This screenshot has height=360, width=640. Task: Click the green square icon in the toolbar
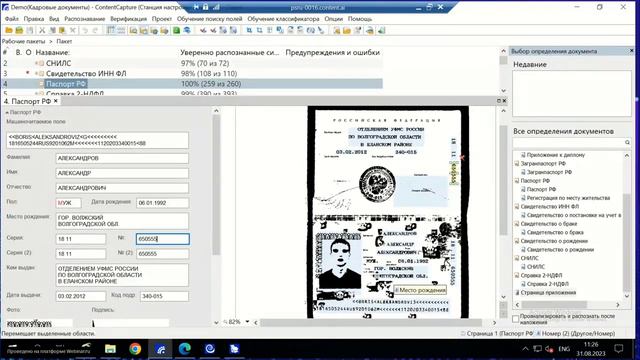click(176, 30)
